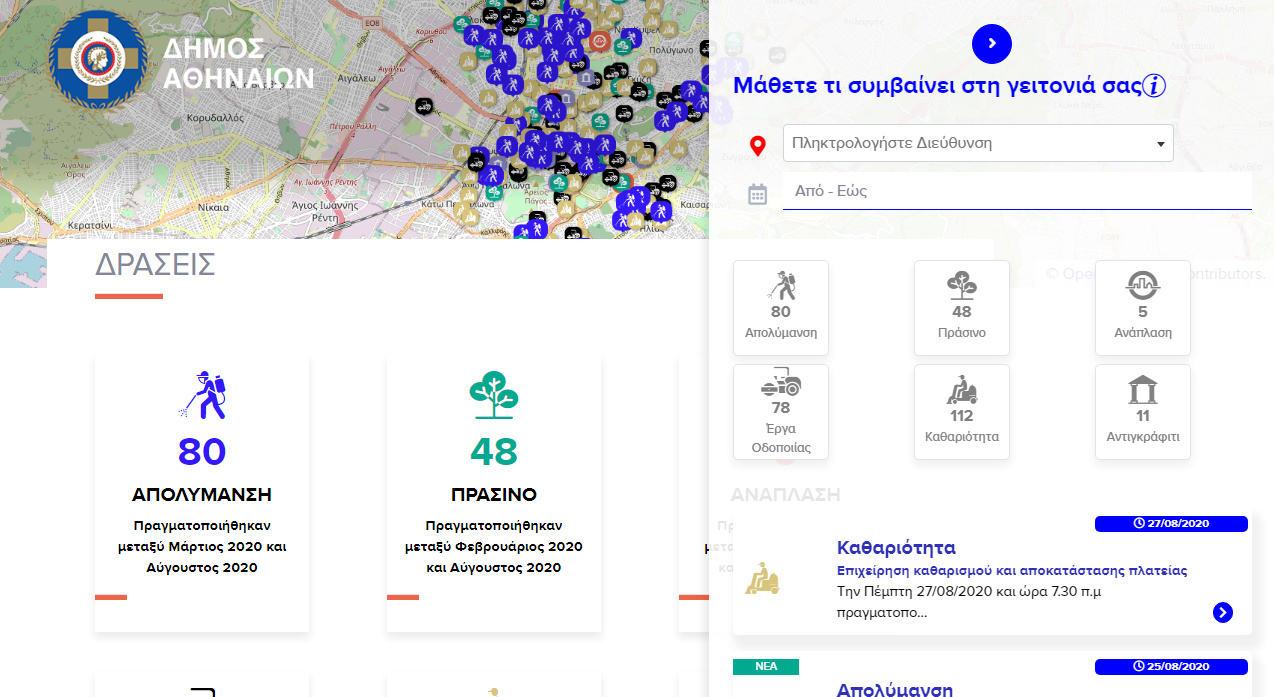This screenshot has width=1274, height=697.
Task: Open the Καθαριότητα news headline
Action: tap(896, 548)
